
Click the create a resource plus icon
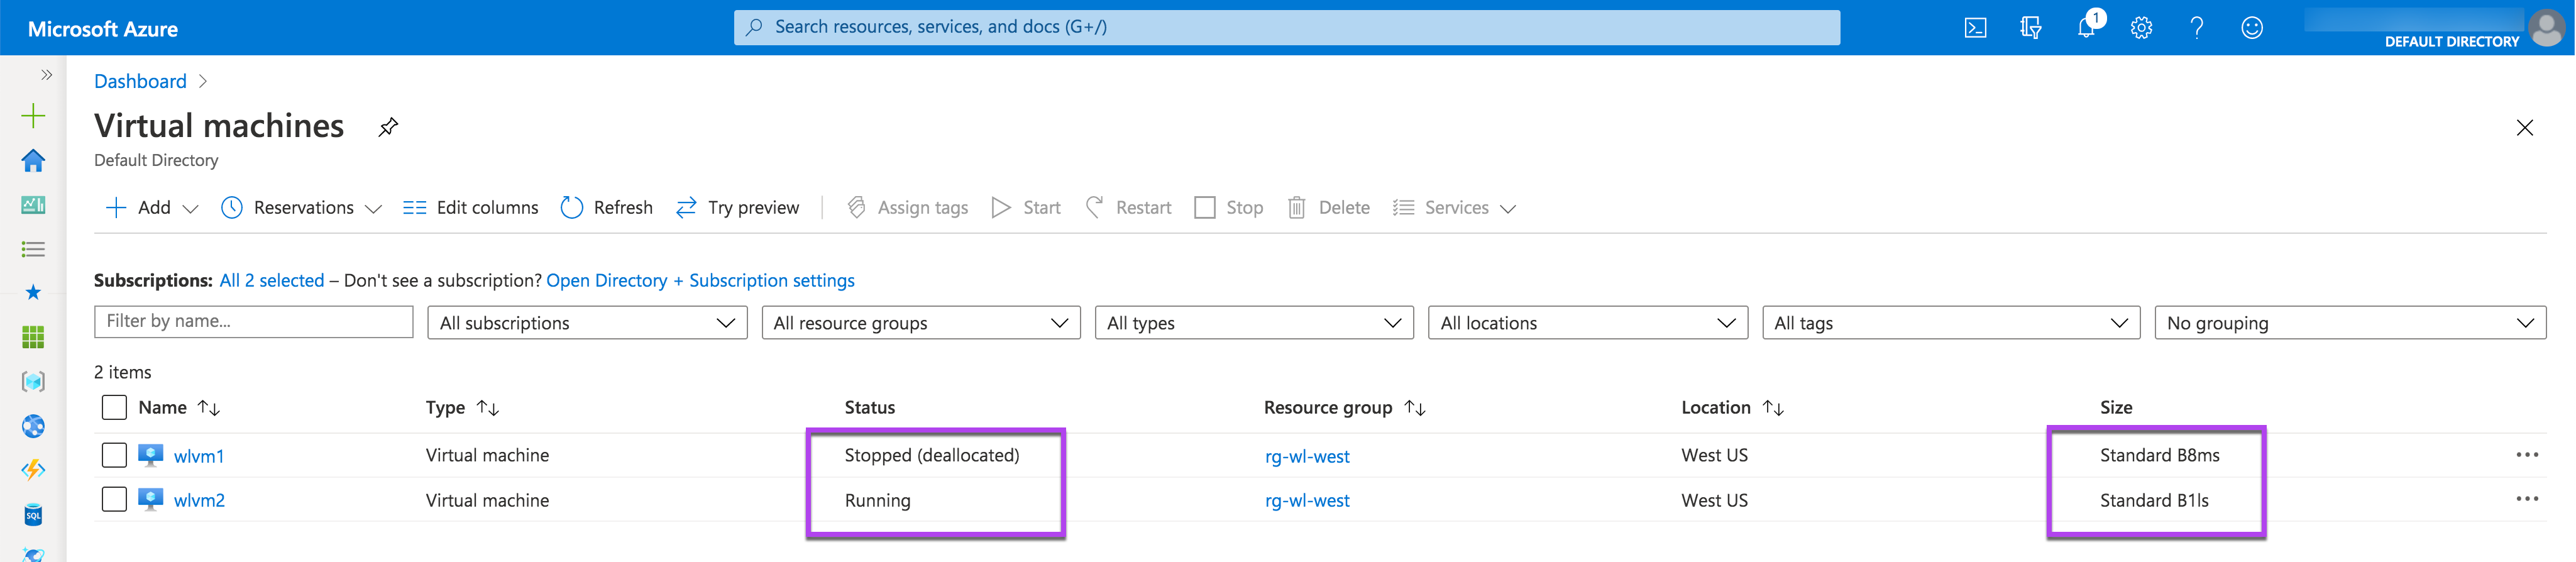pos(33,116)
